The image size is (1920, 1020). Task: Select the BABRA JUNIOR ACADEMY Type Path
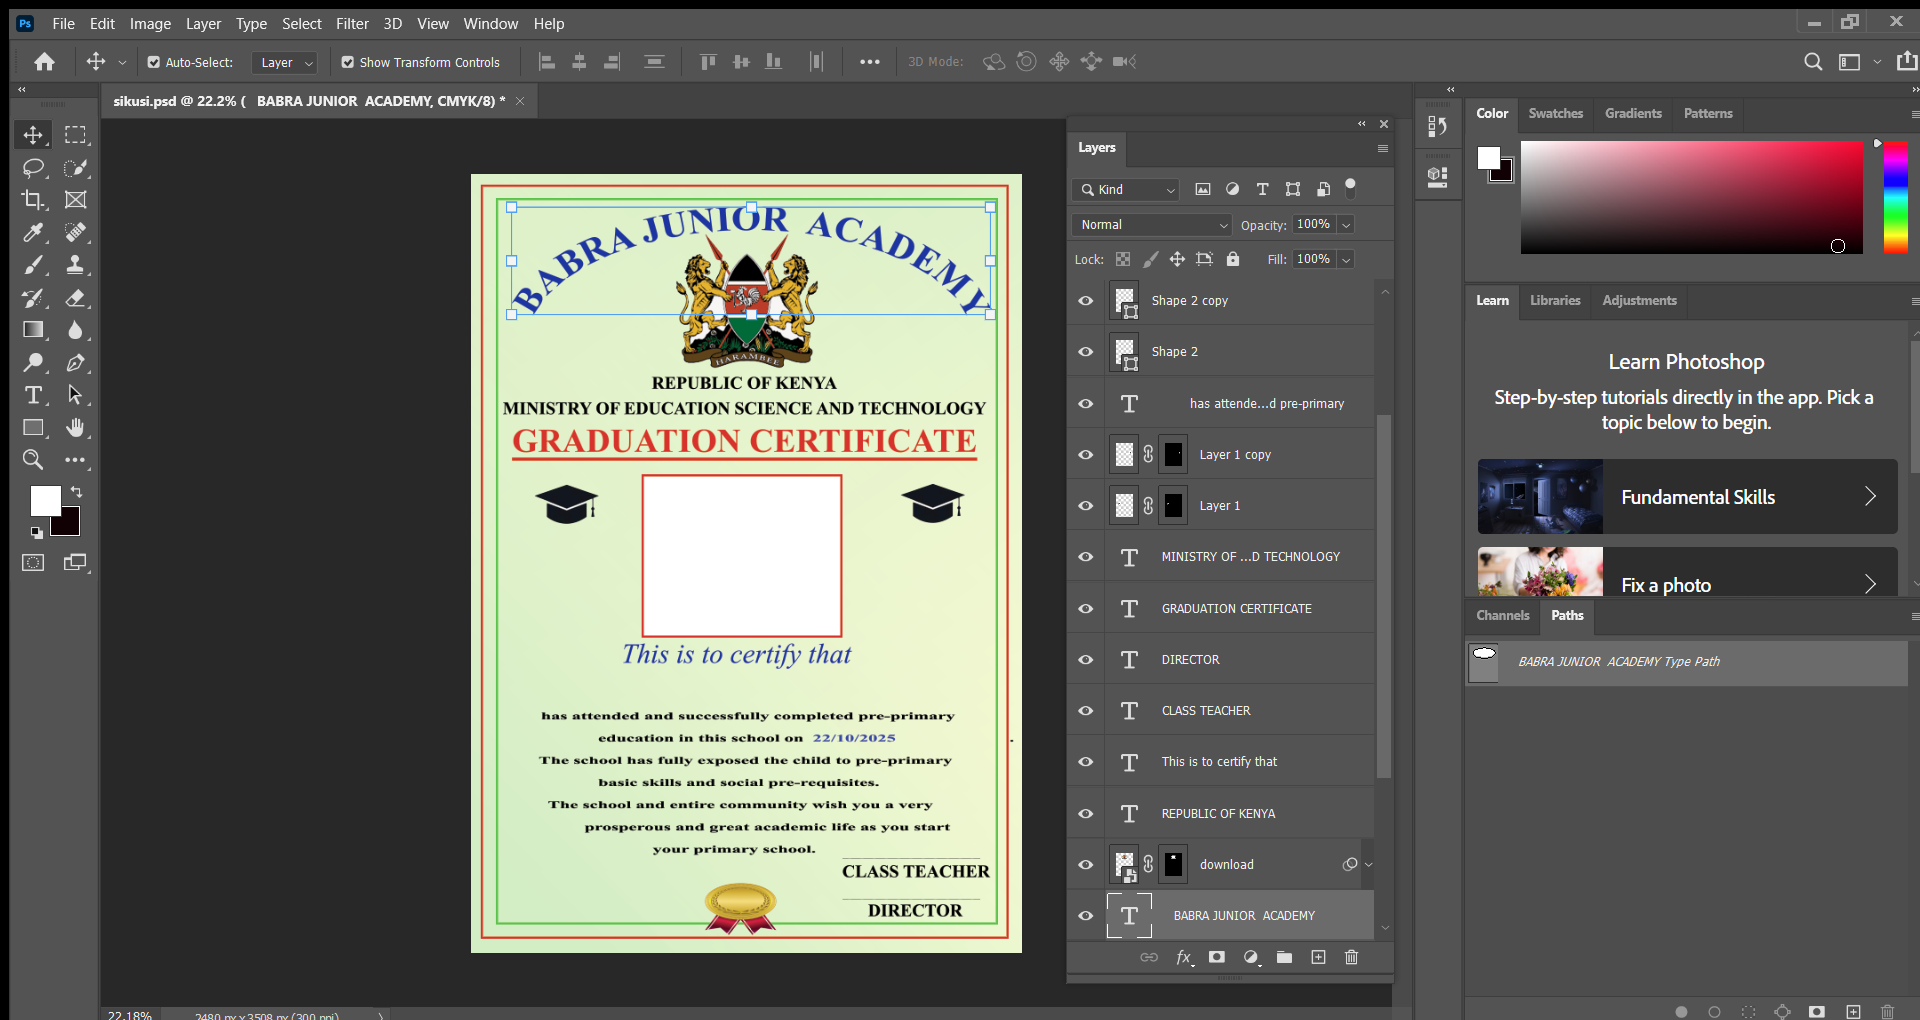[x=1687, y=662]
